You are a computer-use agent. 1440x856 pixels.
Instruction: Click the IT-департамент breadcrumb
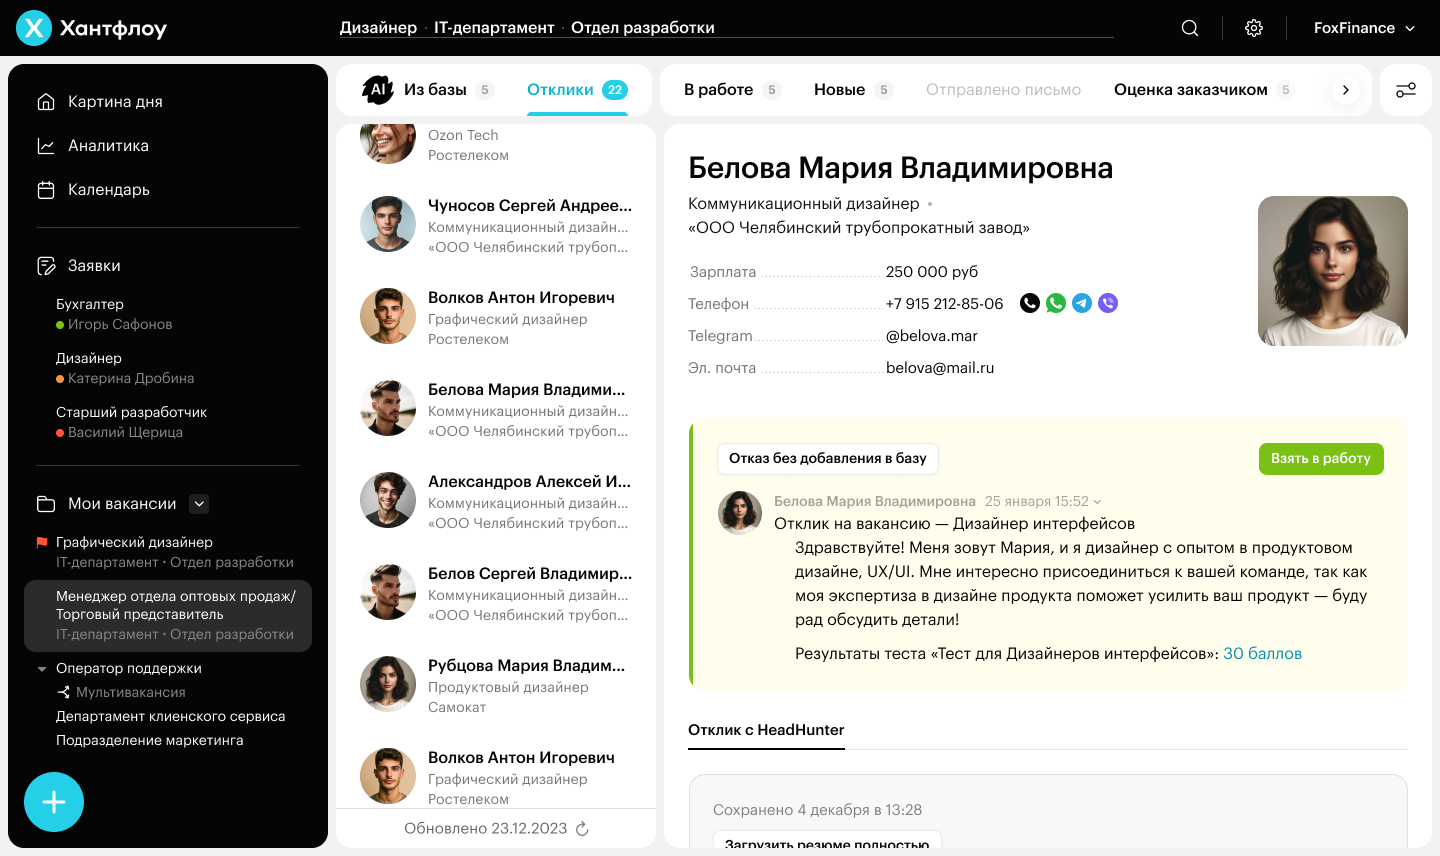494,28
